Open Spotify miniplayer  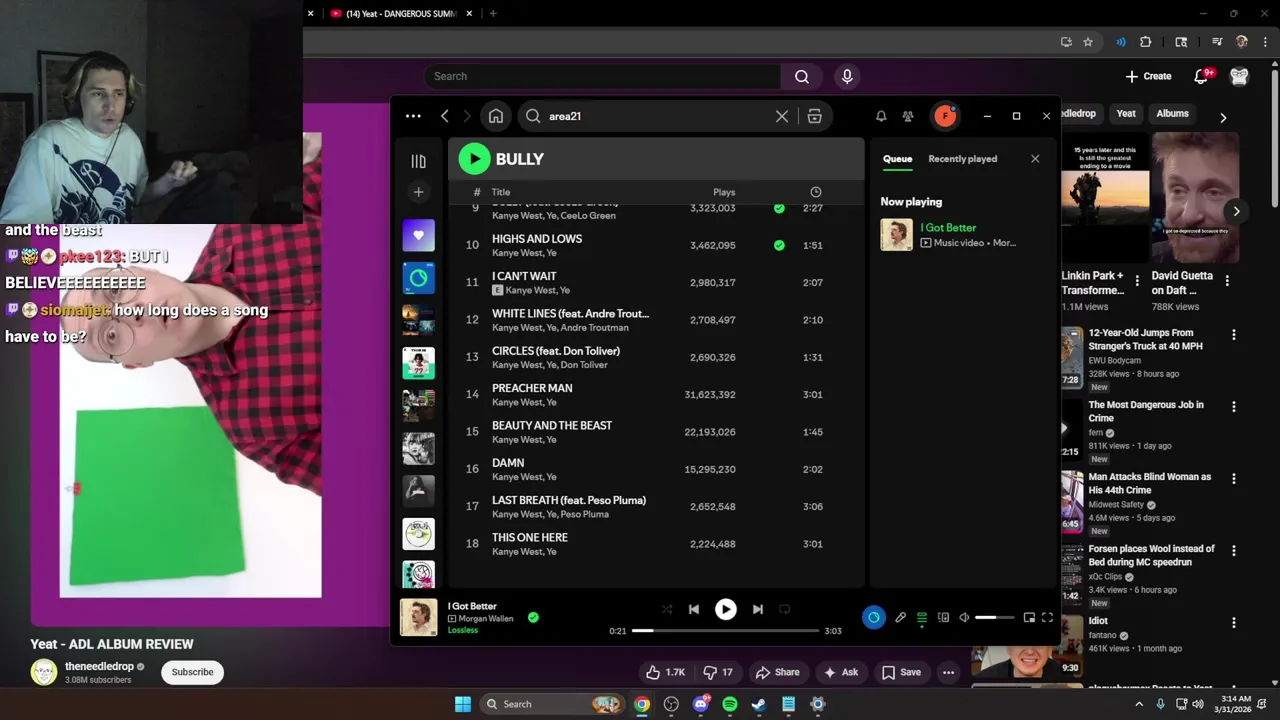[x=1029, y=618]
